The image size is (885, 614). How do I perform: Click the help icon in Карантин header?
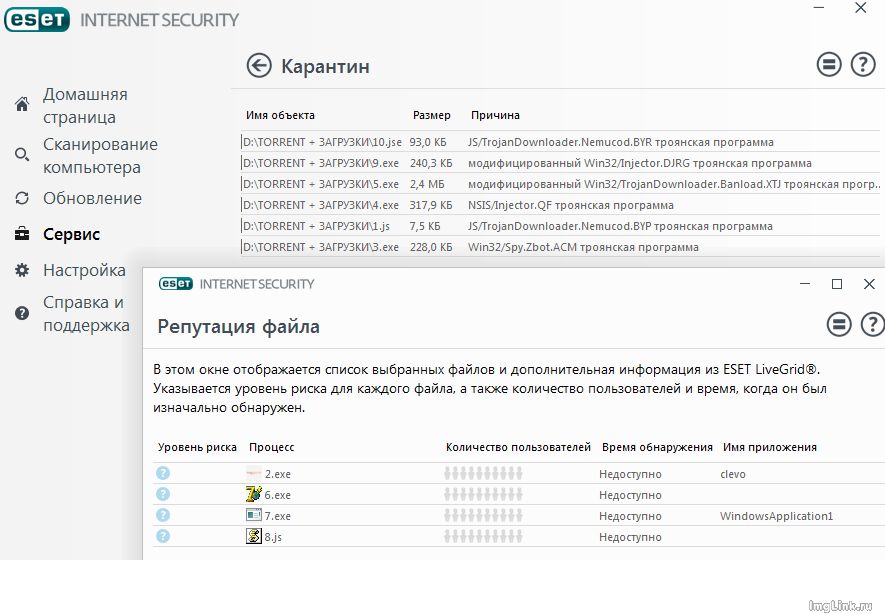coord(862,65)
